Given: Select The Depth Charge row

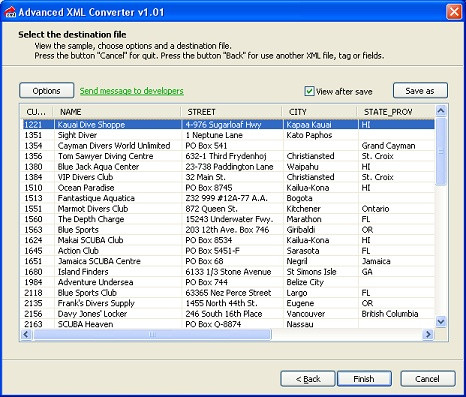Looking at the screenshot, I should pyautogui.click(x=228, y=219).
